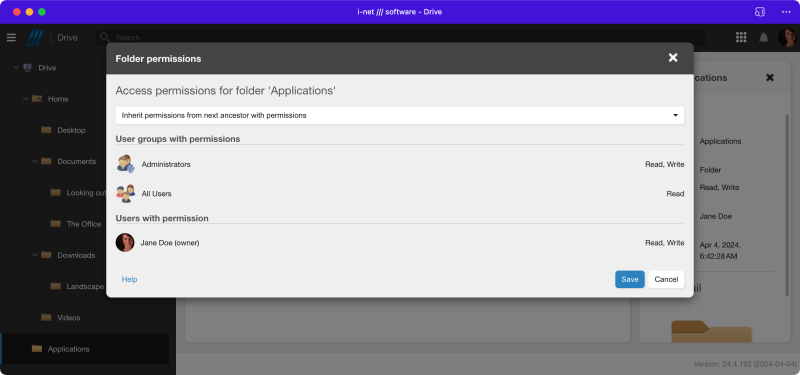Screen dimensions: 800x375
Task: Click the Administrators group icon
Action: tap(126, 164)
